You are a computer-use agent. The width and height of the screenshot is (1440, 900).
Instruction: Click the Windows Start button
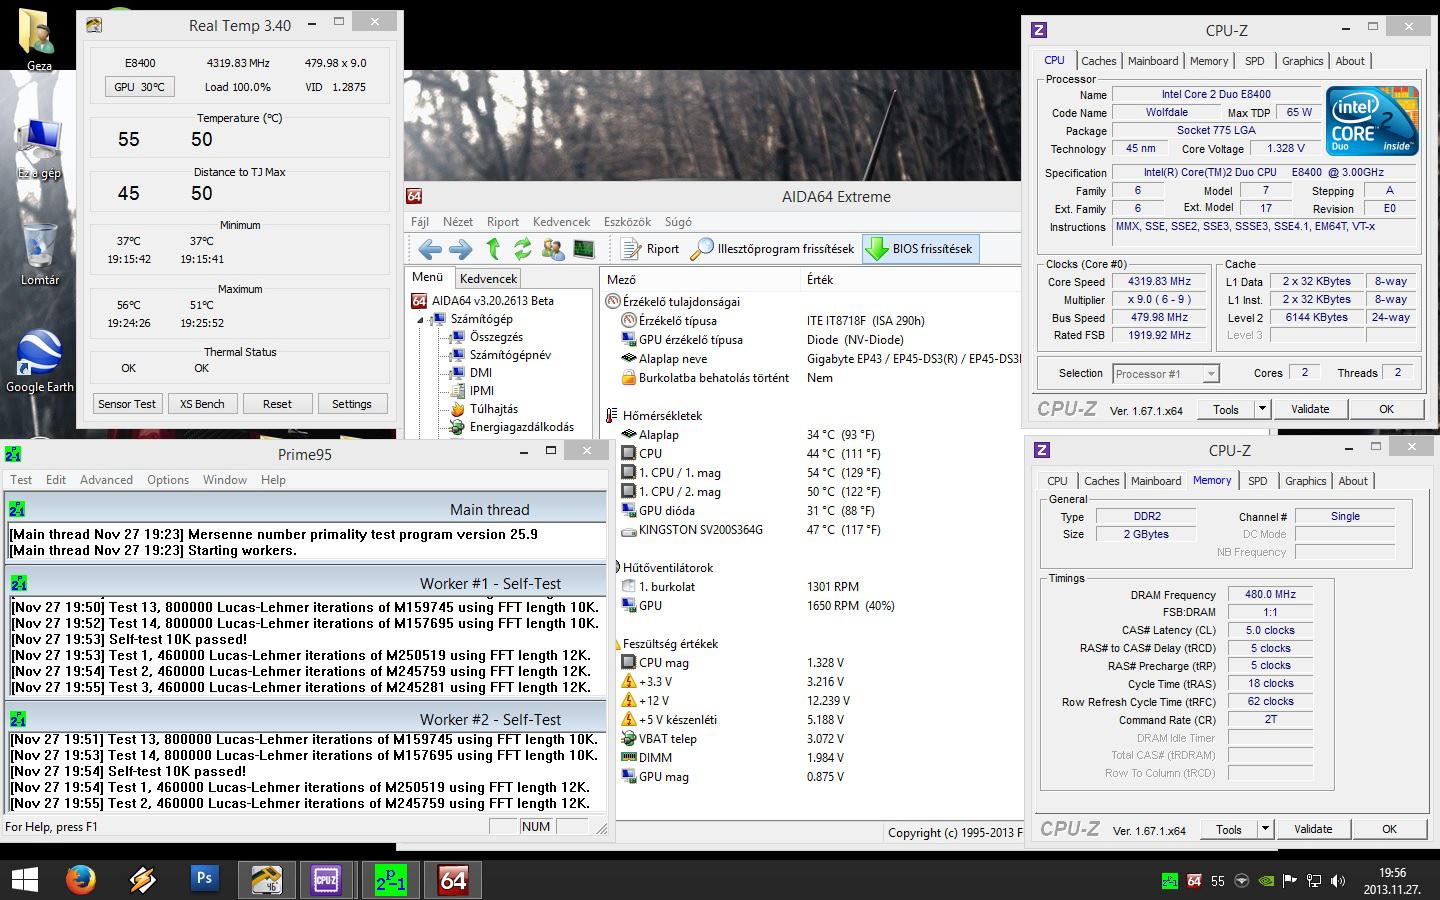click(24, 879)
